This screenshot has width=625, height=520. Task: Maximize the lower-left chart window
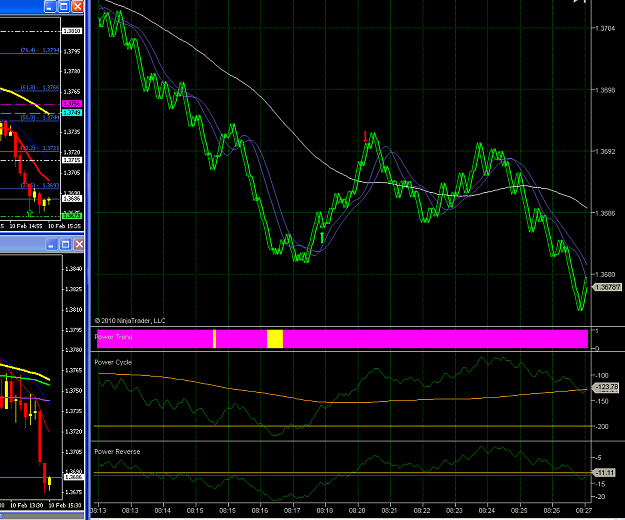(x=65, y=244)
